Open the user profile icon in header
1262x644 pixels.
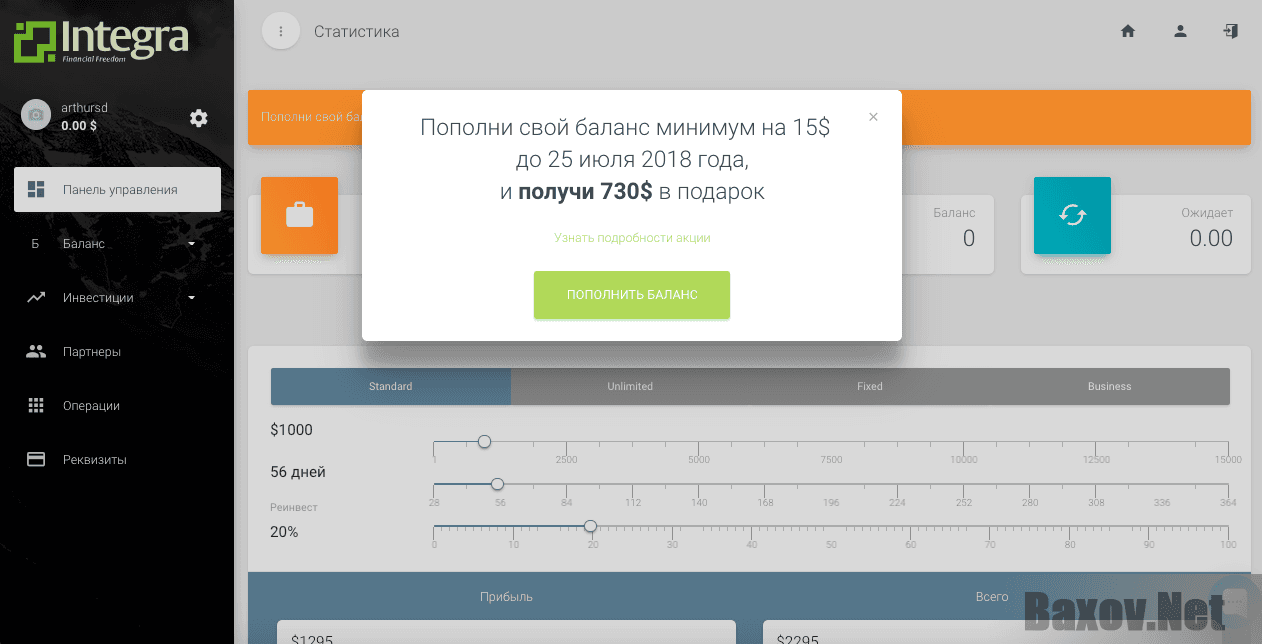[x=1180, y=31]
